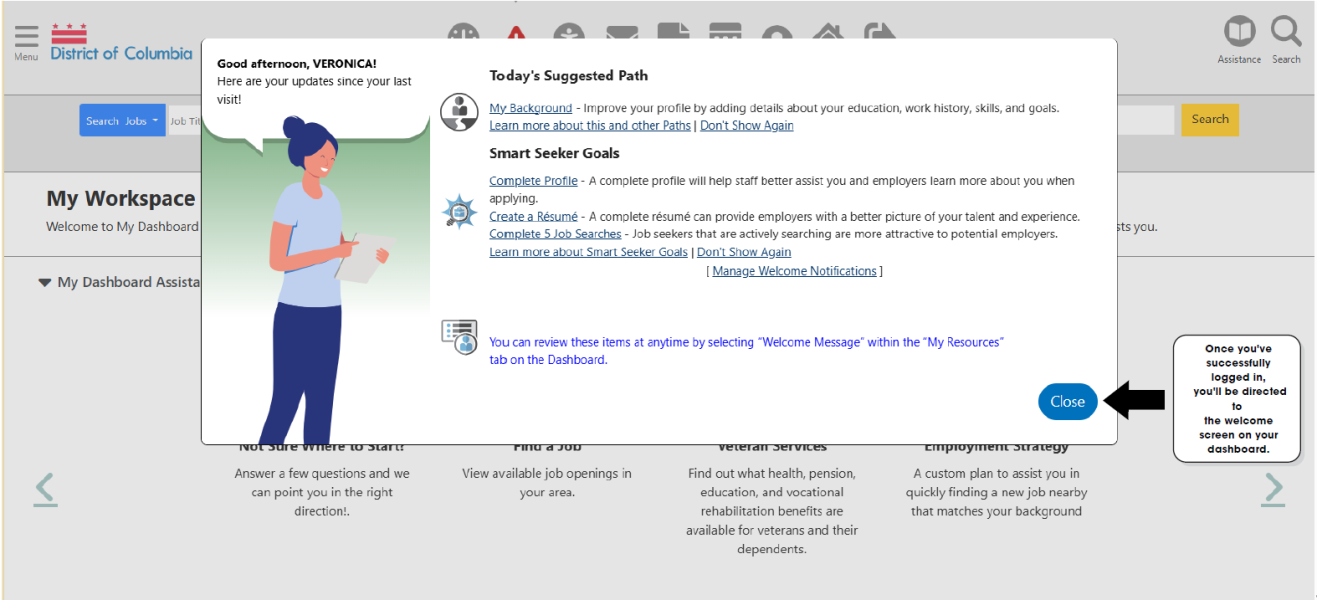
Task: Open the My Background link
Action: [x=531, y=108]
